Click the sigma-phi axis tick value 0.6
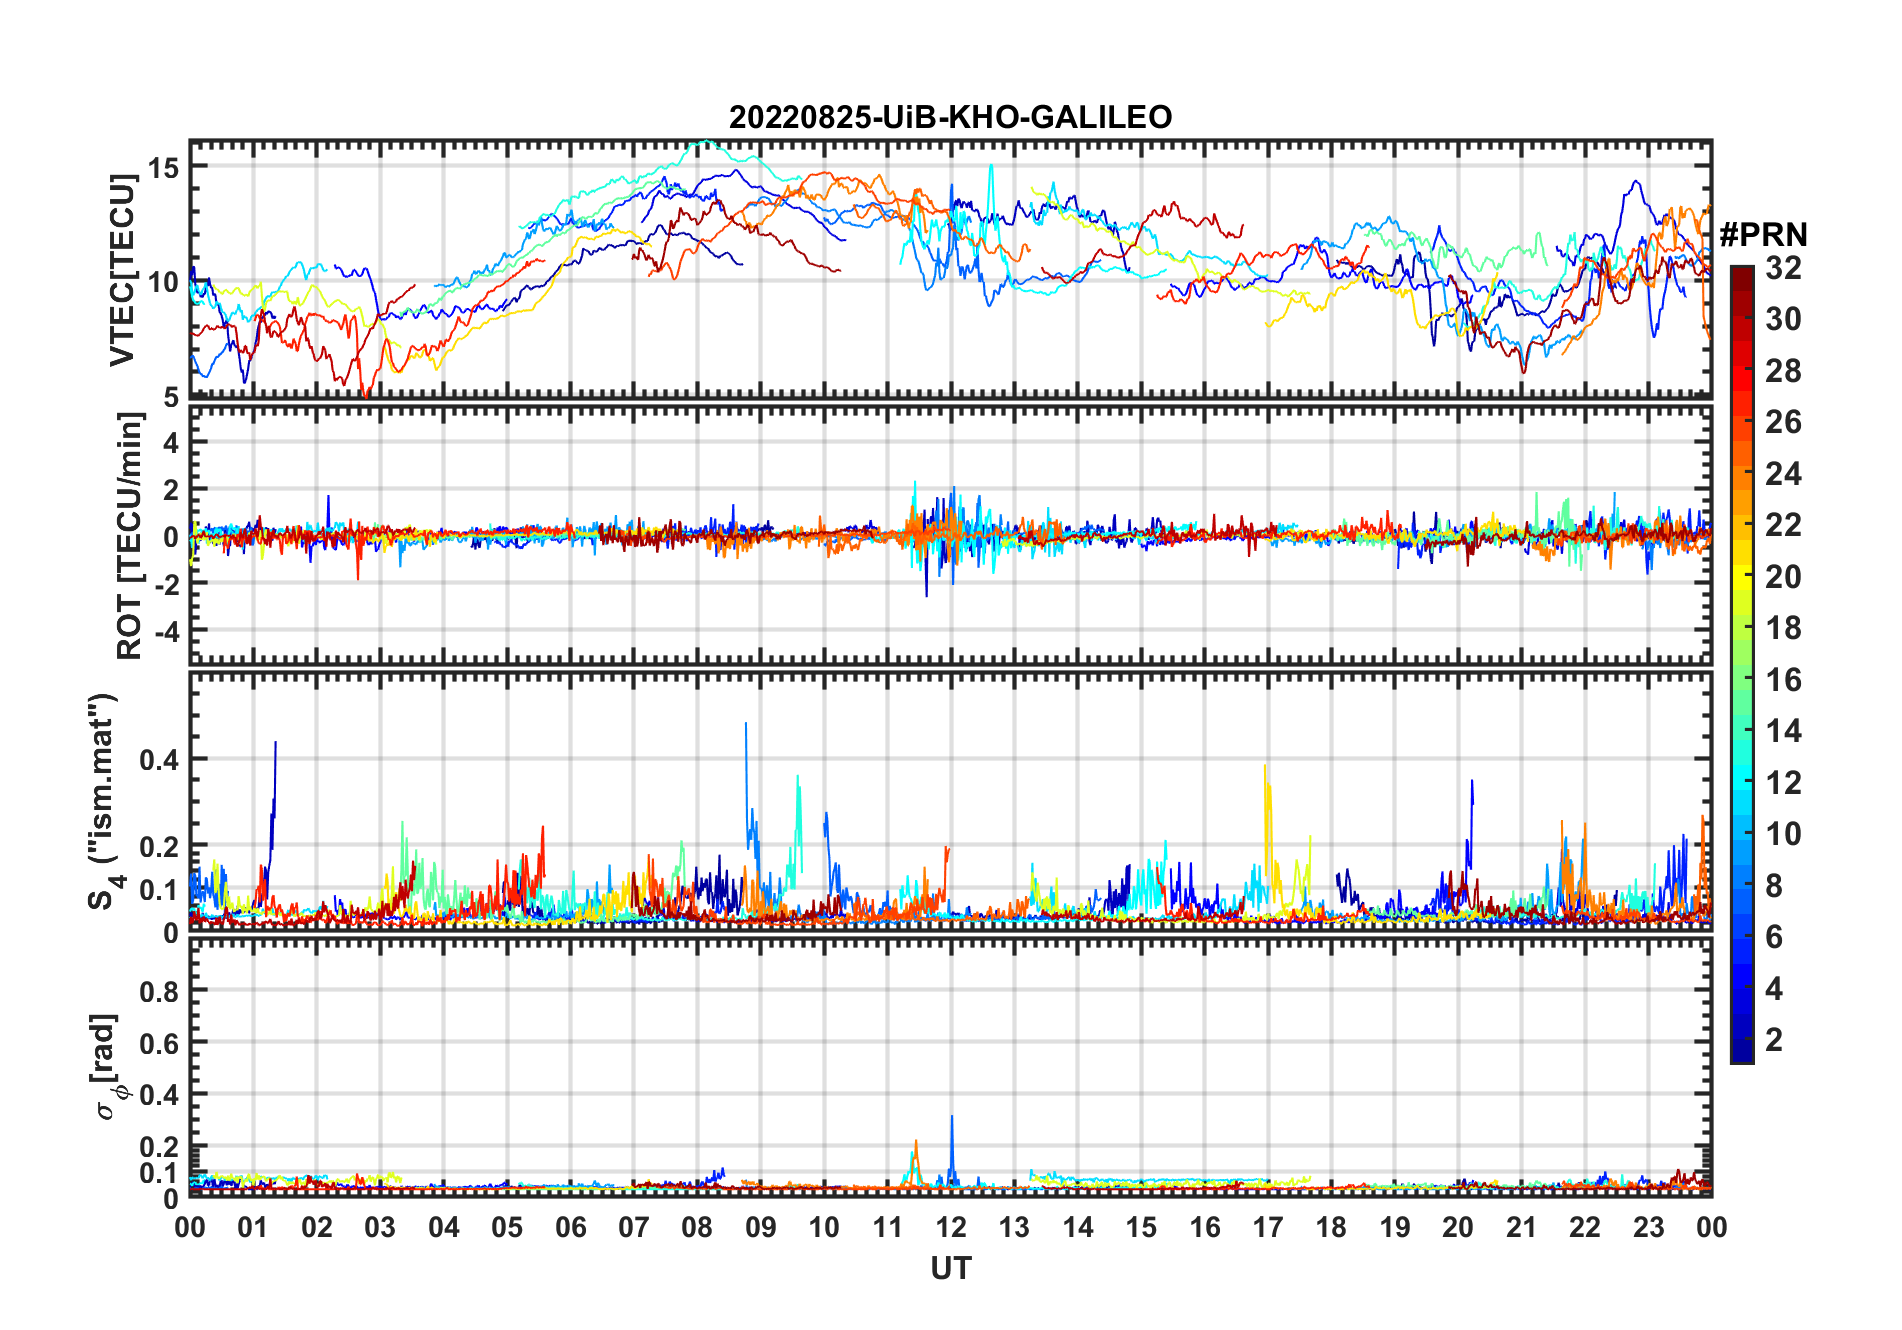The height and width of the screenshot is (1330, 1902). coord(159,1043)
